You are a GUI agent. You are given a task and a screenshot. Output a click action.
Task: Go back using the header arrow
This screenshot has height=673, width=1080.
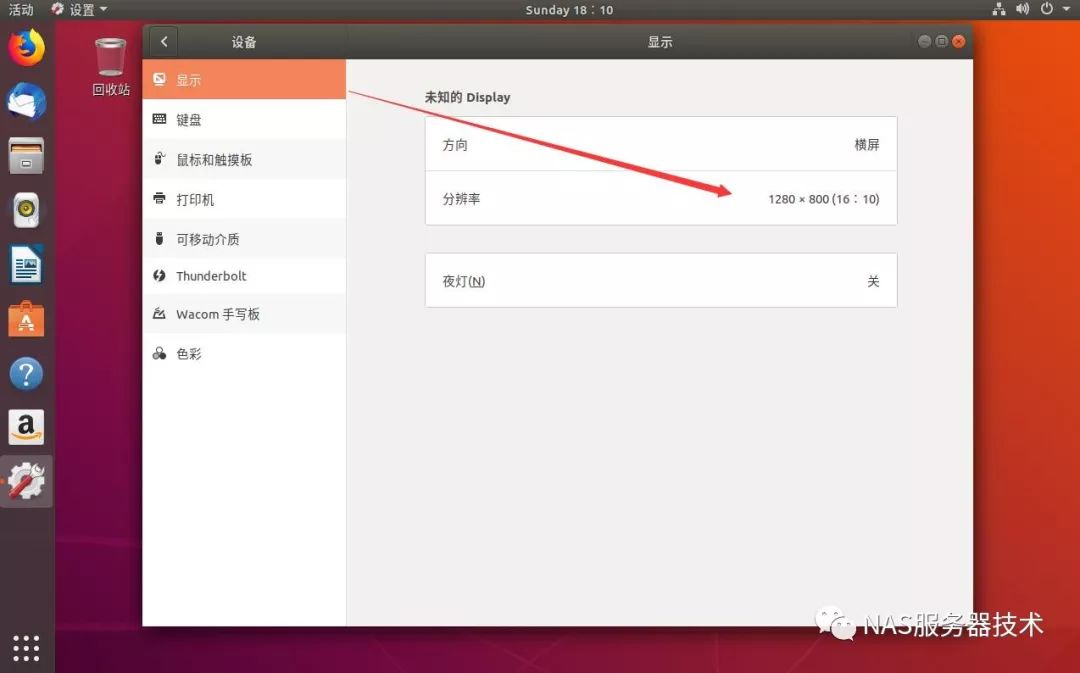pos(164,41)
